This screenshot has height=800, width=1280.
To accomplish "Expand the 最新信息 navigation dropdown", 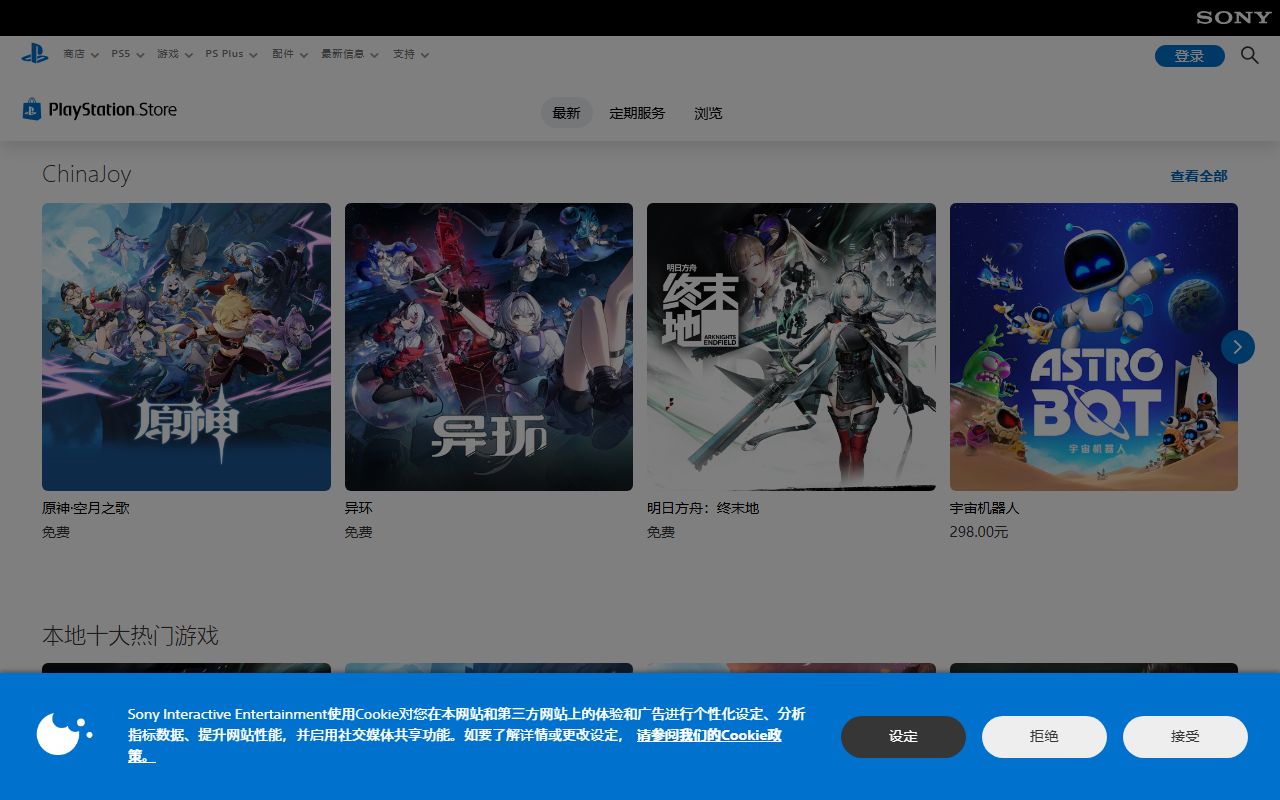I will (350, 54).
